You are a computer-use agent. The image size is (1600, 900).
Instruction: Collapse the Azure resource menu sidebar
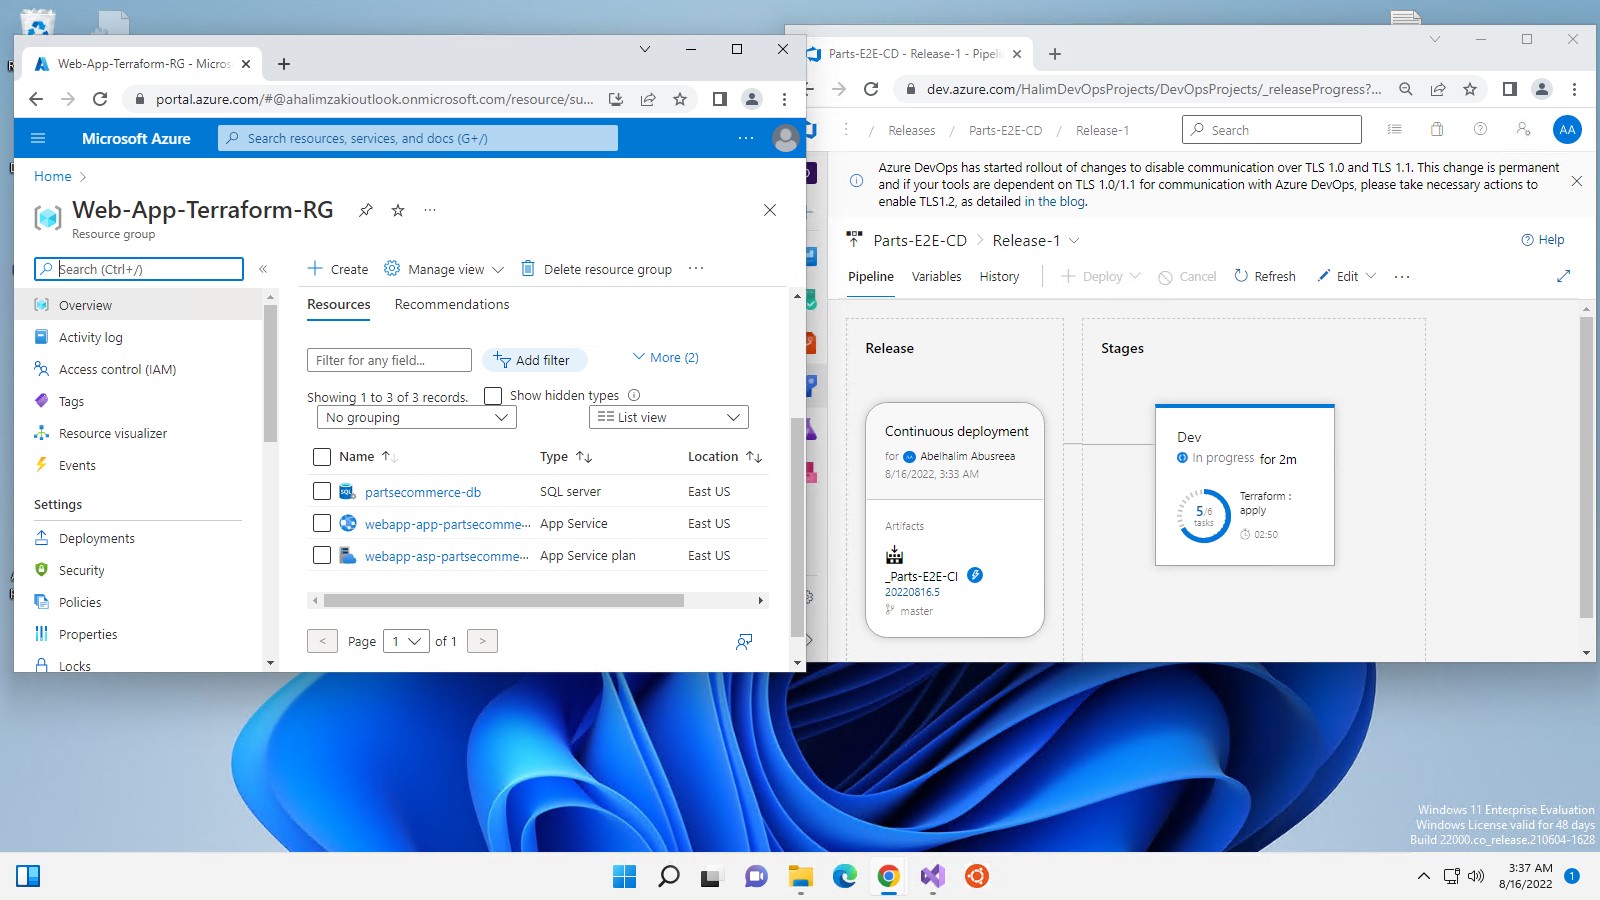pos(263,269)
